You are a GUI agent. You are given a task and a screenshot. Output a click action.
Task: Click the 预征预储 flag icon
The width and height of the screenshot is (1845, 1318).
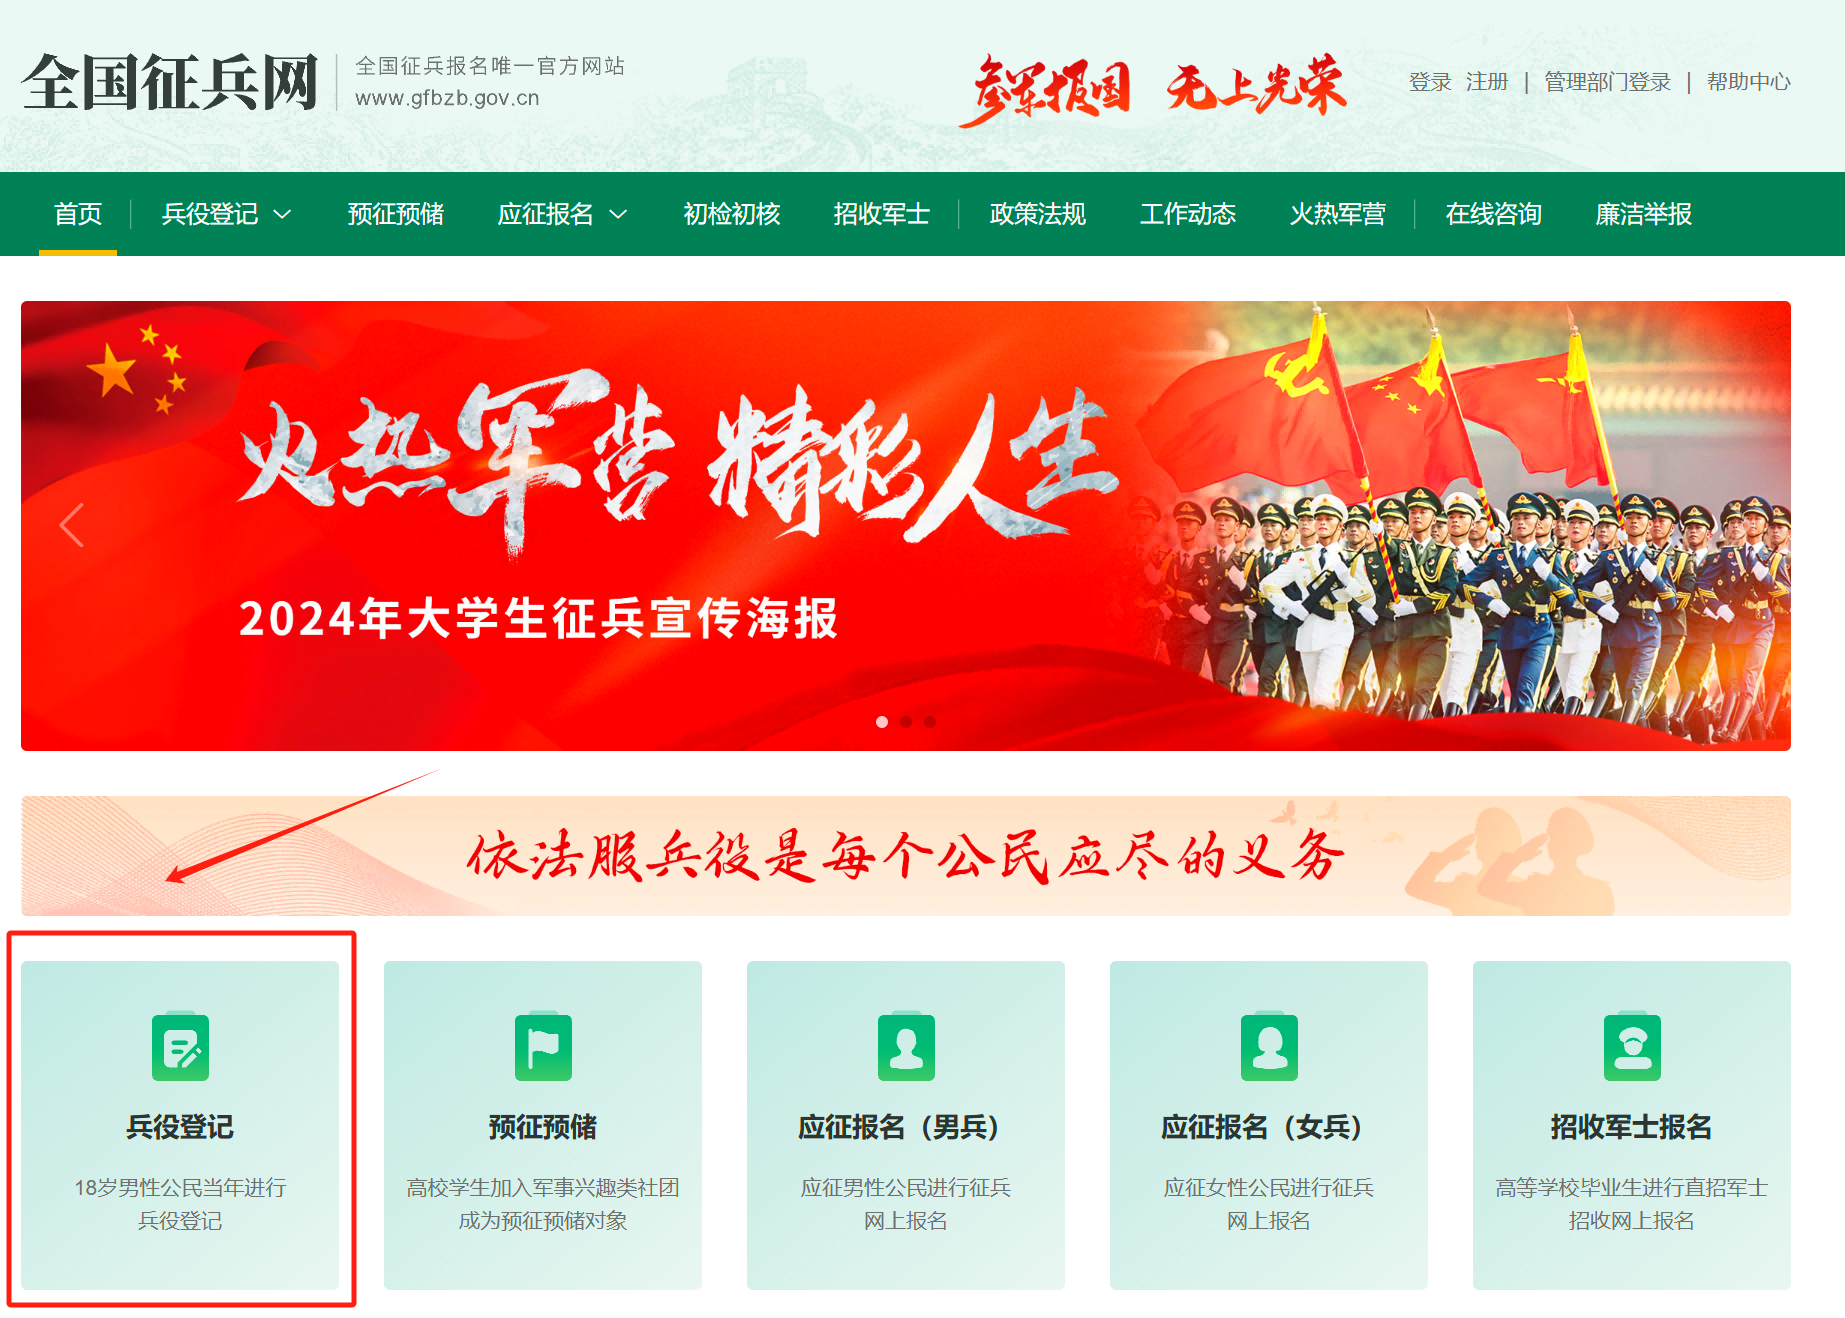[543, 1047]
